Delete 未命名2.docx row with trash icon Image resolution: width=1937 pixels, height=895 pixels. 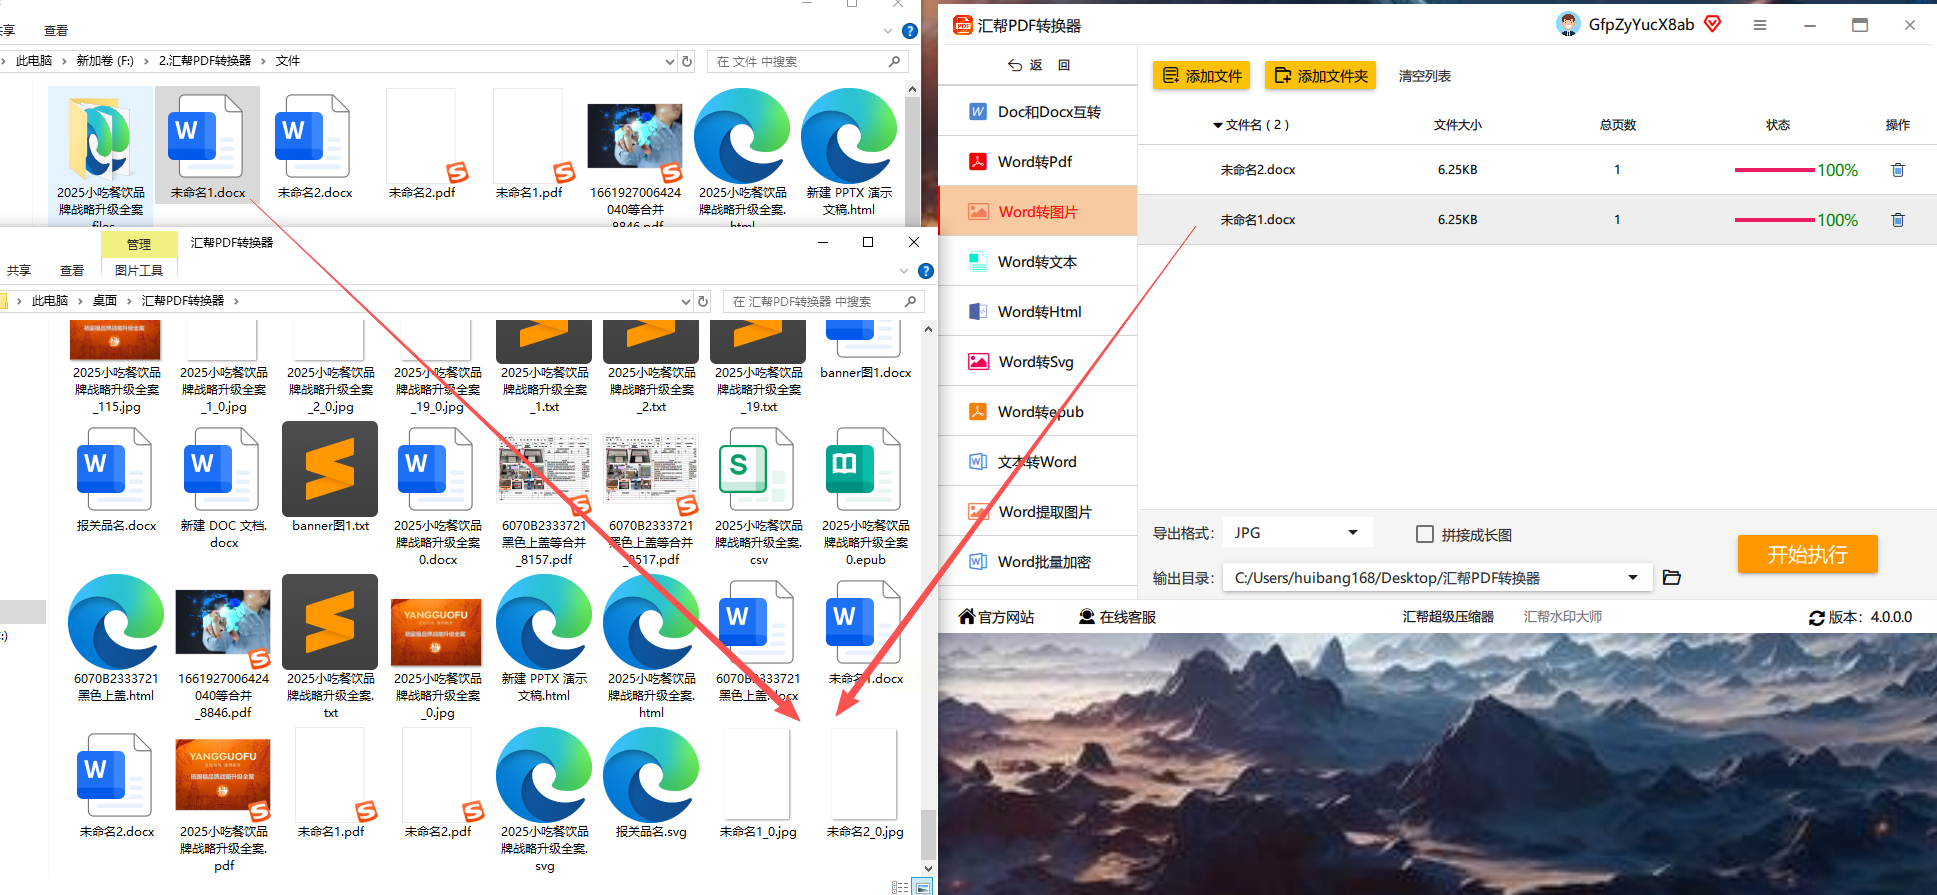(x=1897, y=170)
